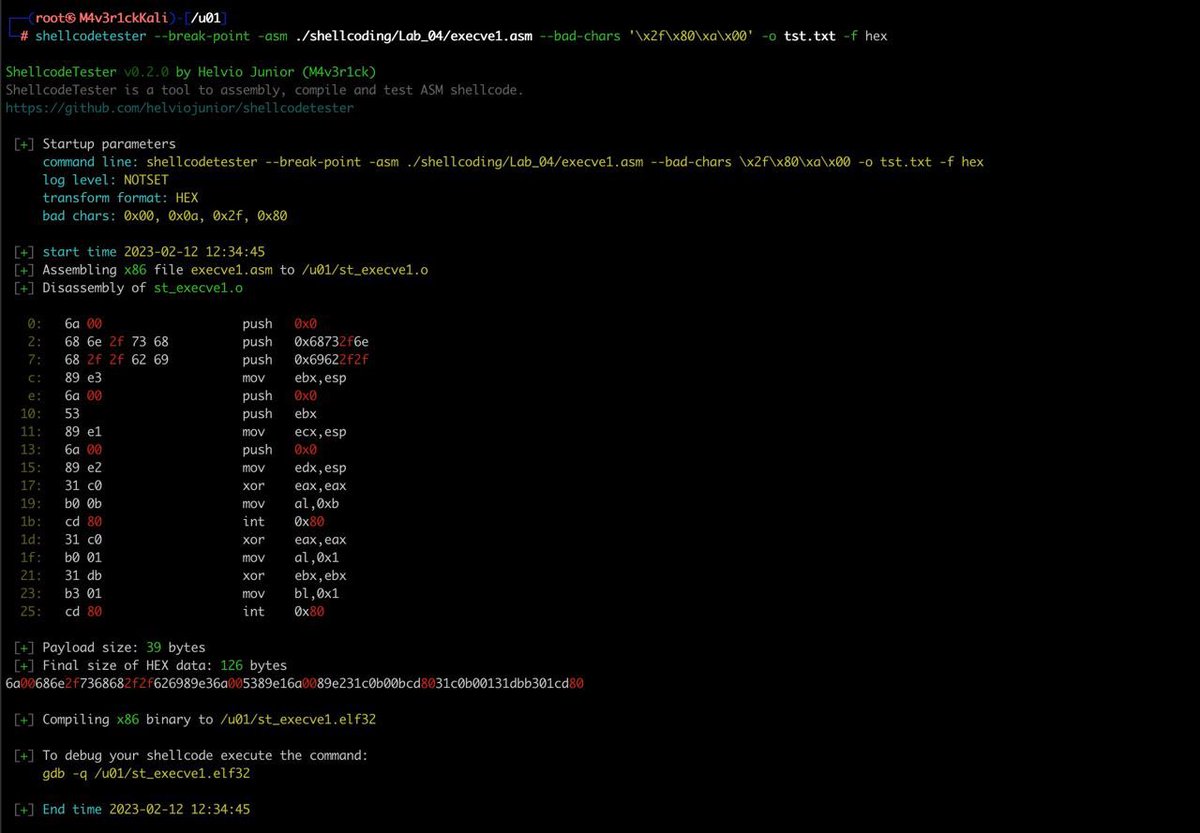Click the bytes '31 db'
Image resolution: width=1200 pixels, height=833 pixels.
click(x=82, y=575)
